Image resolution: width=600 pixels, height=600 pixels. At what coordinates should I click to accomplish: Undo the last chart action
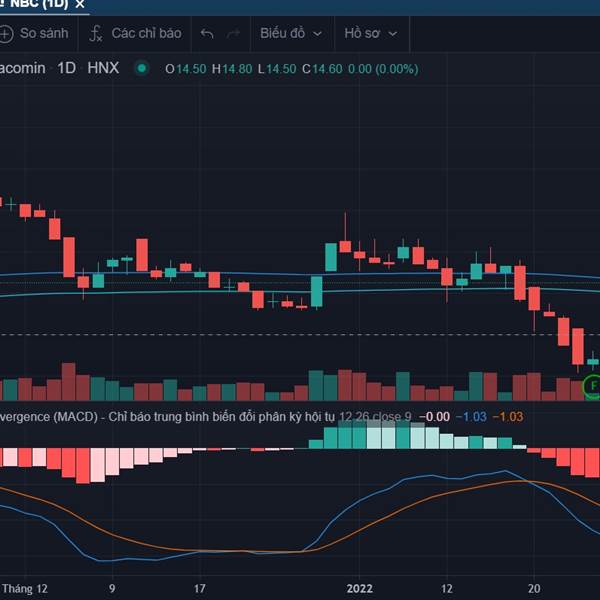(207, 34)
